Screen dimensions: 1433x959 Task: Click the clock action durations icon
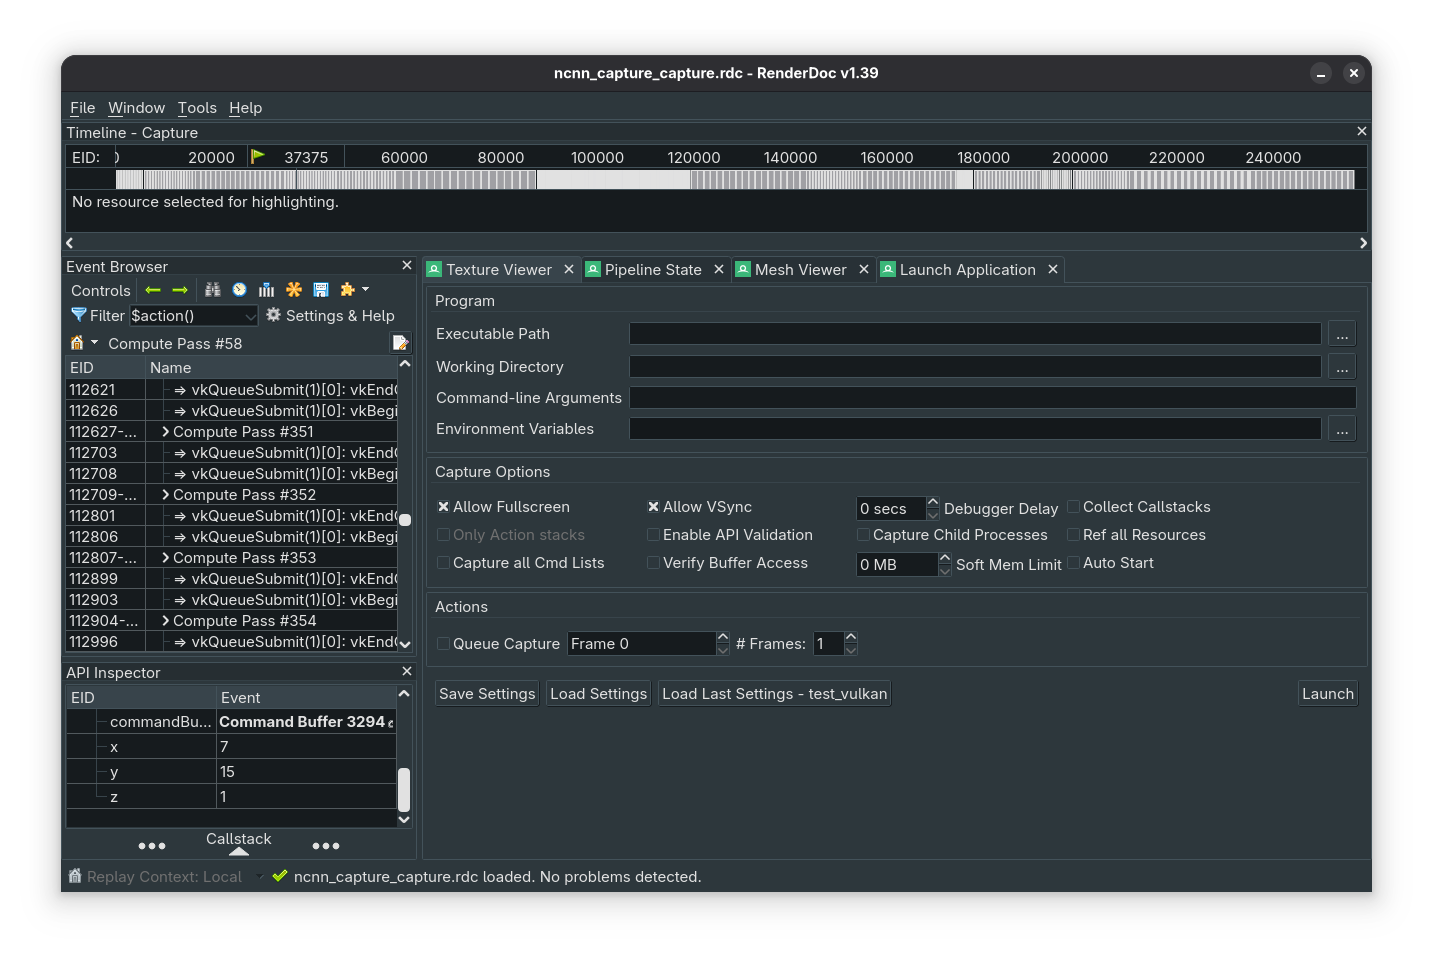(x=240, y=290)
